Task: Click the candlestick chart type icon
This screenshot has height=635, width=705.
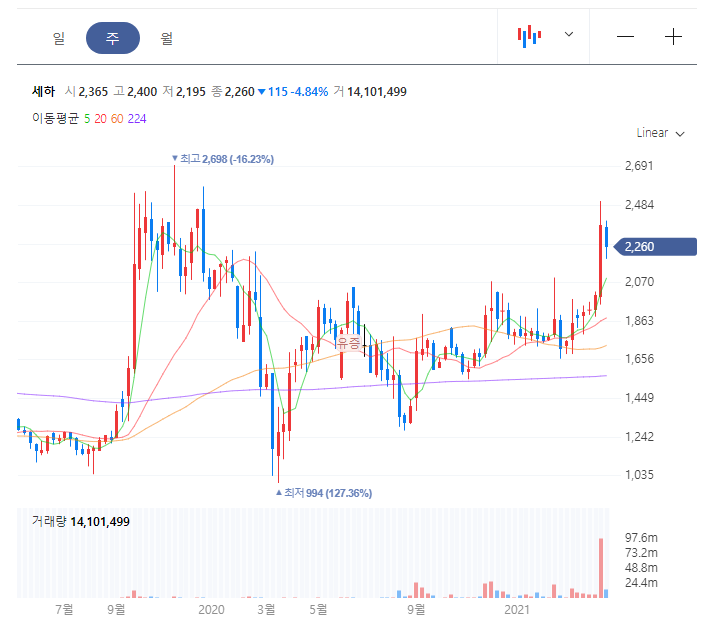Action: tap(529, 36)
